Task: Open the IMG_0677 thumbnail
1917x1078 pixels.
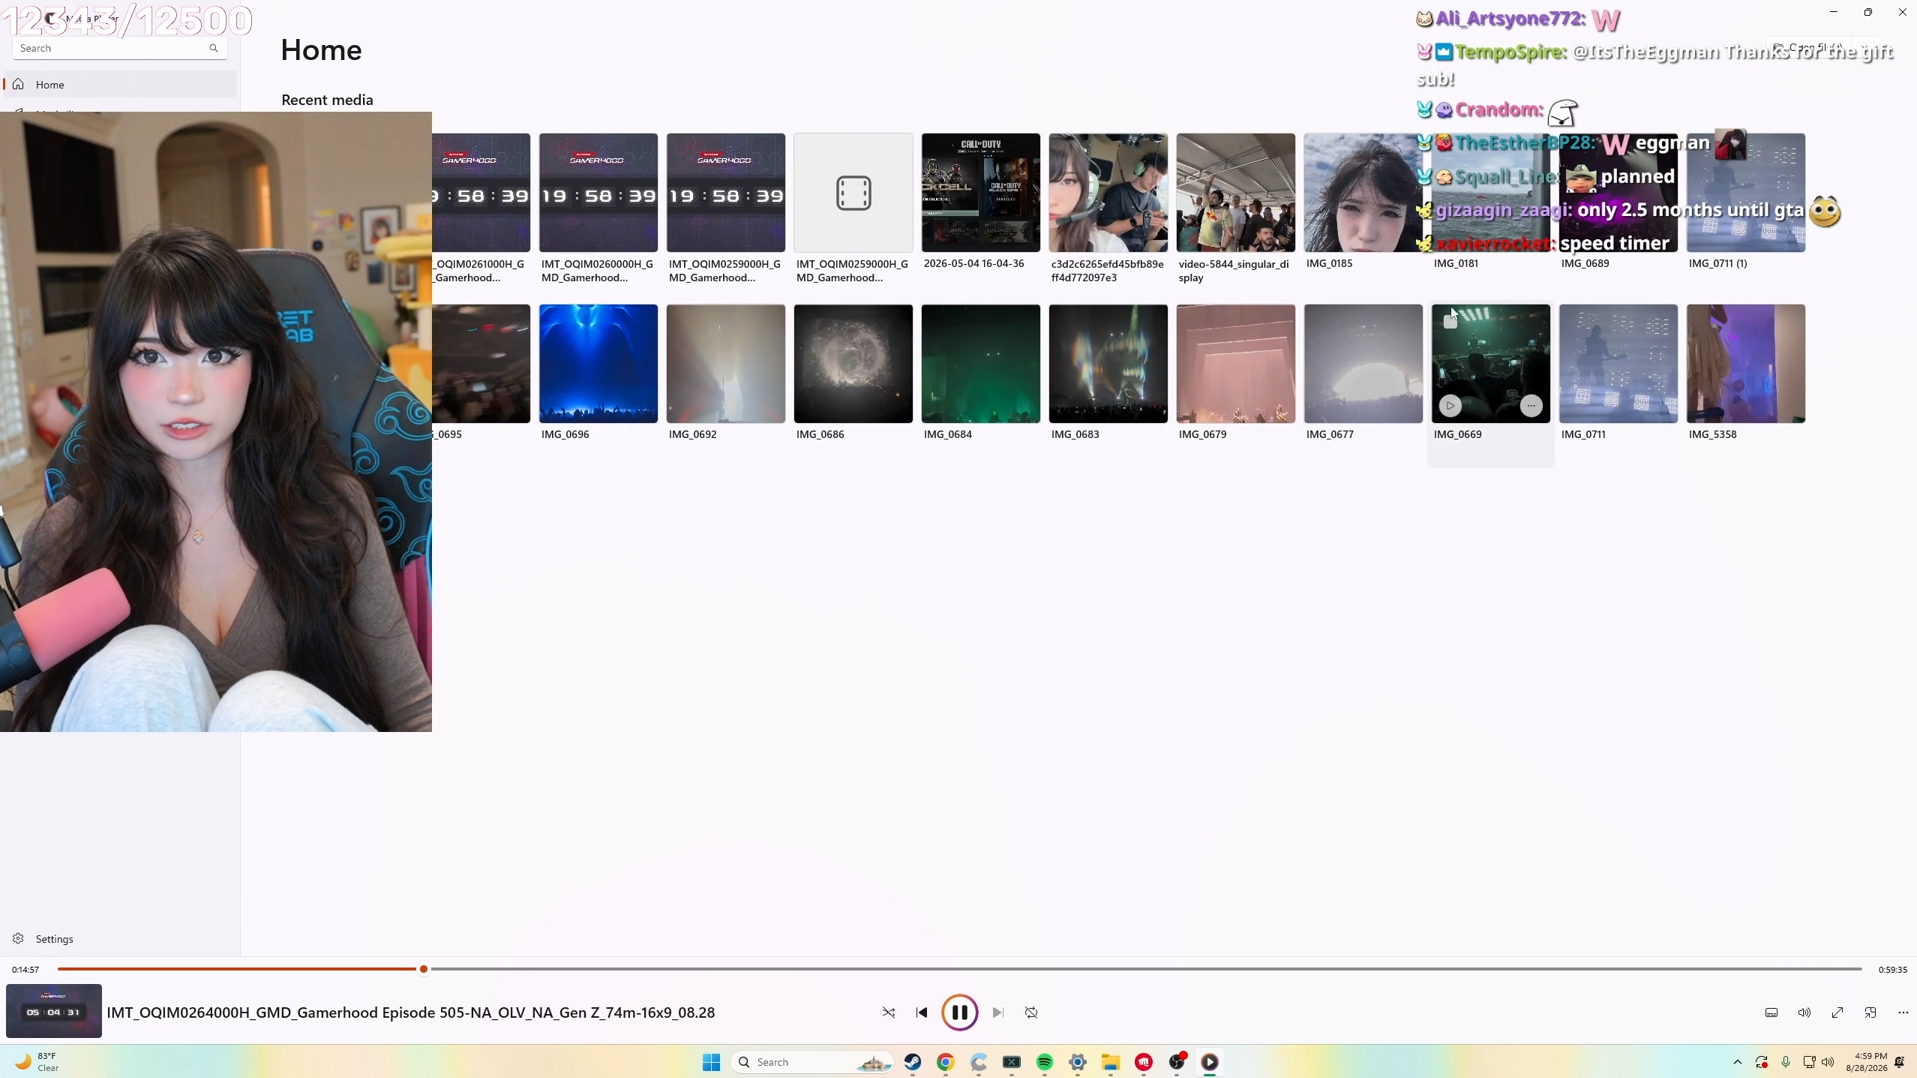Action: (1363, 363)
